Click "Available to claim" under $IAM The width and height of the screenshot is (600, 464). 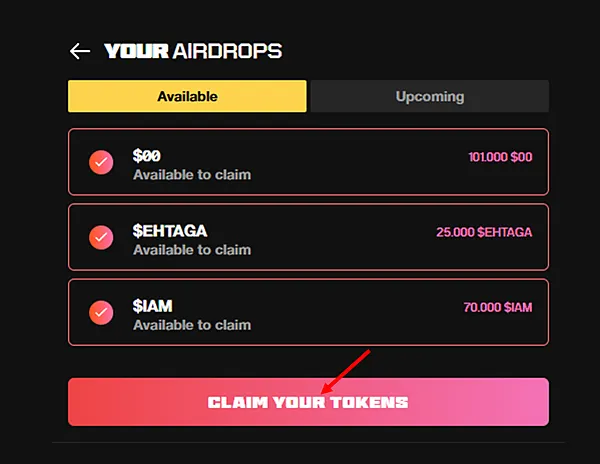click(x=192, y=325)
